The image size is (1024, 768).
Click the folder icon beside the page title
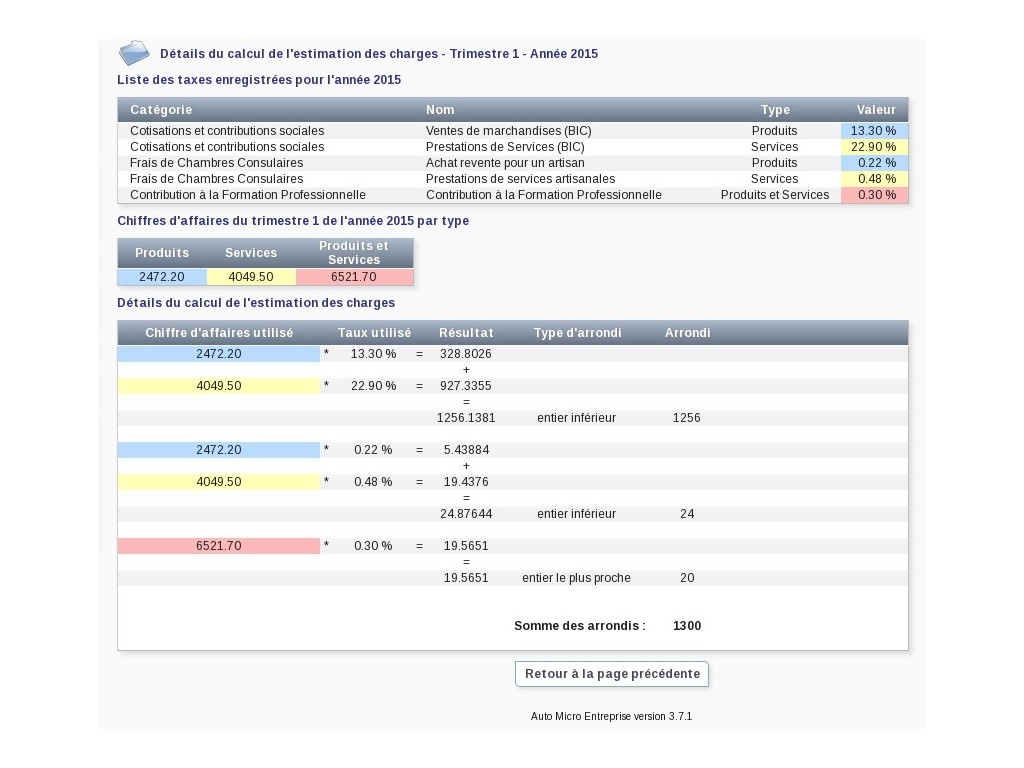tap(134, 53)
